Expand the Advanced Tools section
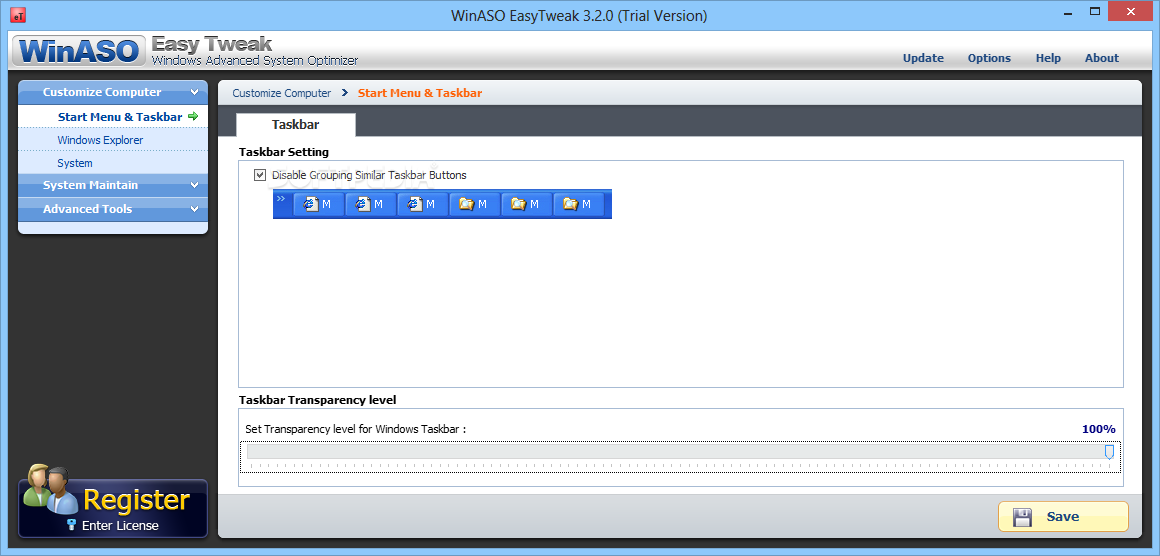The width and height of the screenshot is (1160, 556). 113,209
